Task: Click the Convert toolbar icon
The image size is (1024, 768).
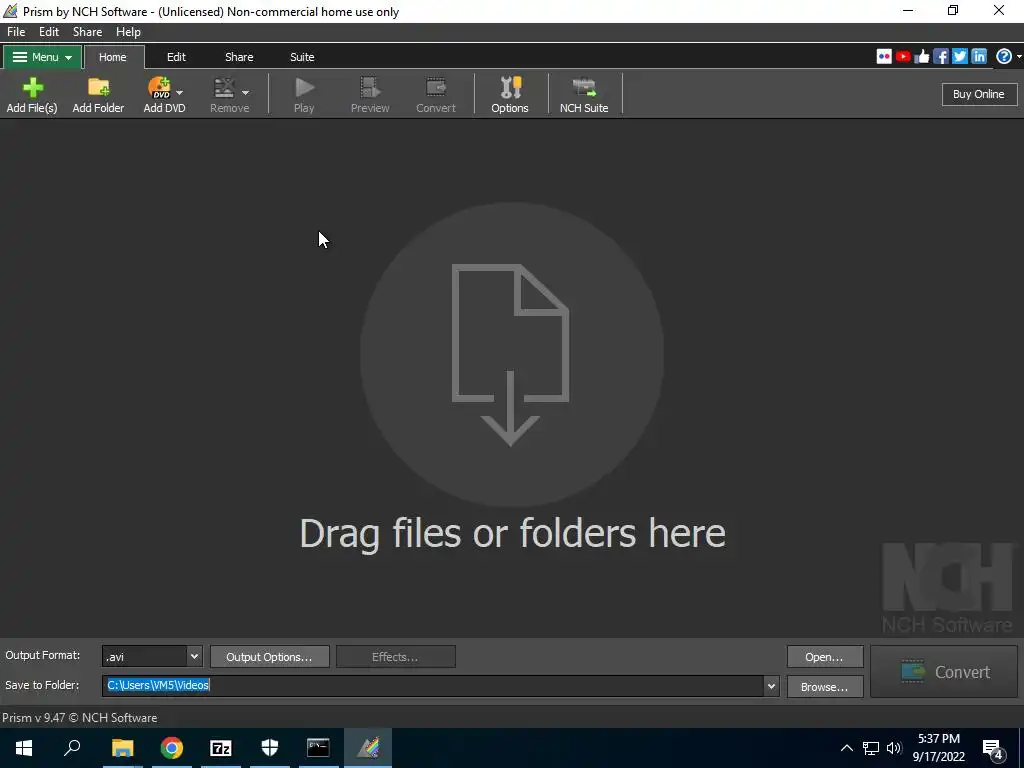Action: [x=436, y=95]
